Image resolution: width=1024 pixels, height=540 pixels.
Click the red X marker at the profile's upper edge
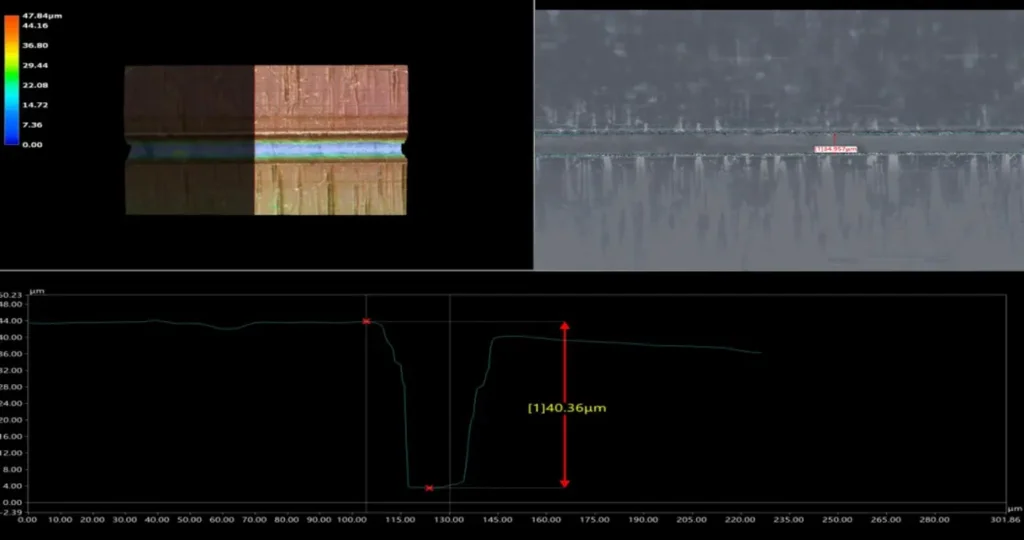pyautogui.click(x=366, y=321)
